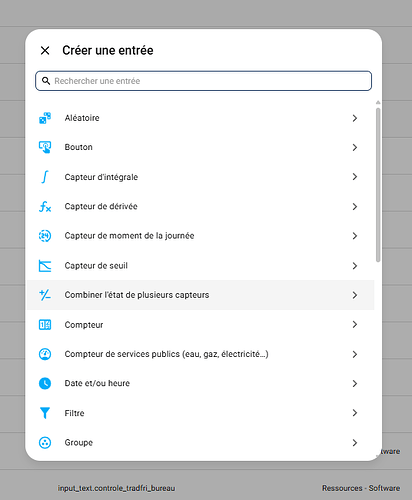Click the 24-hour clock icon
Screen dimensions: 412x500
coord(45,236)
